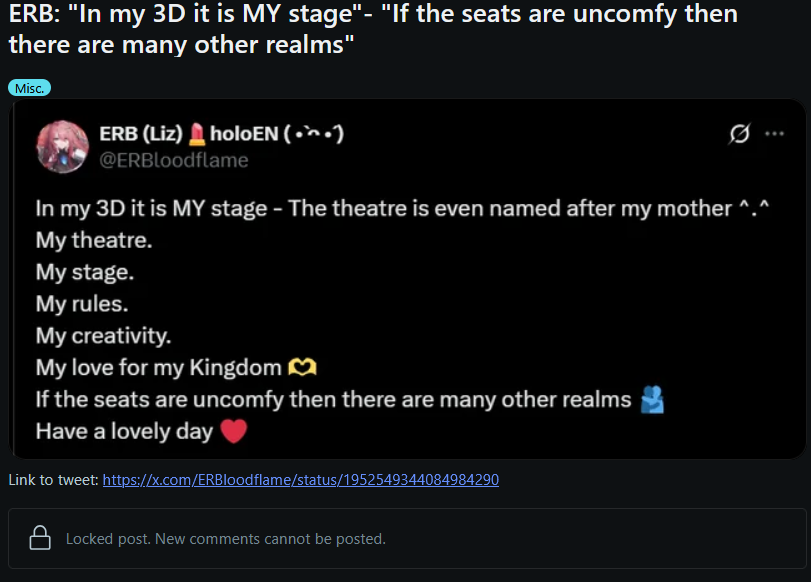
Task: Click the slashed-circle icon in tweet header
Action: coord(741,134)
